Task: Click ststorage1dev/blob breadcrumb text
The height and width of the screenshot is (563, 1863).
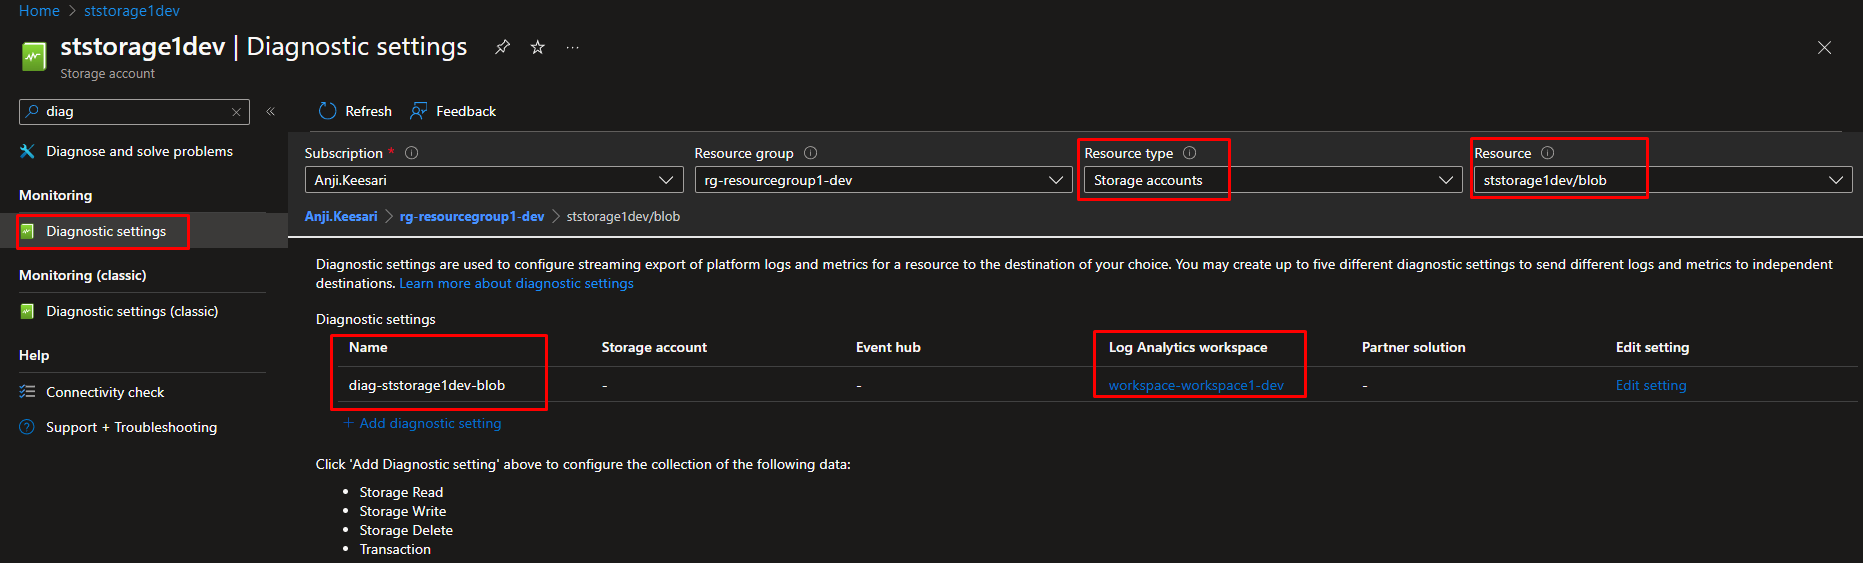Action: click(623, 216)
